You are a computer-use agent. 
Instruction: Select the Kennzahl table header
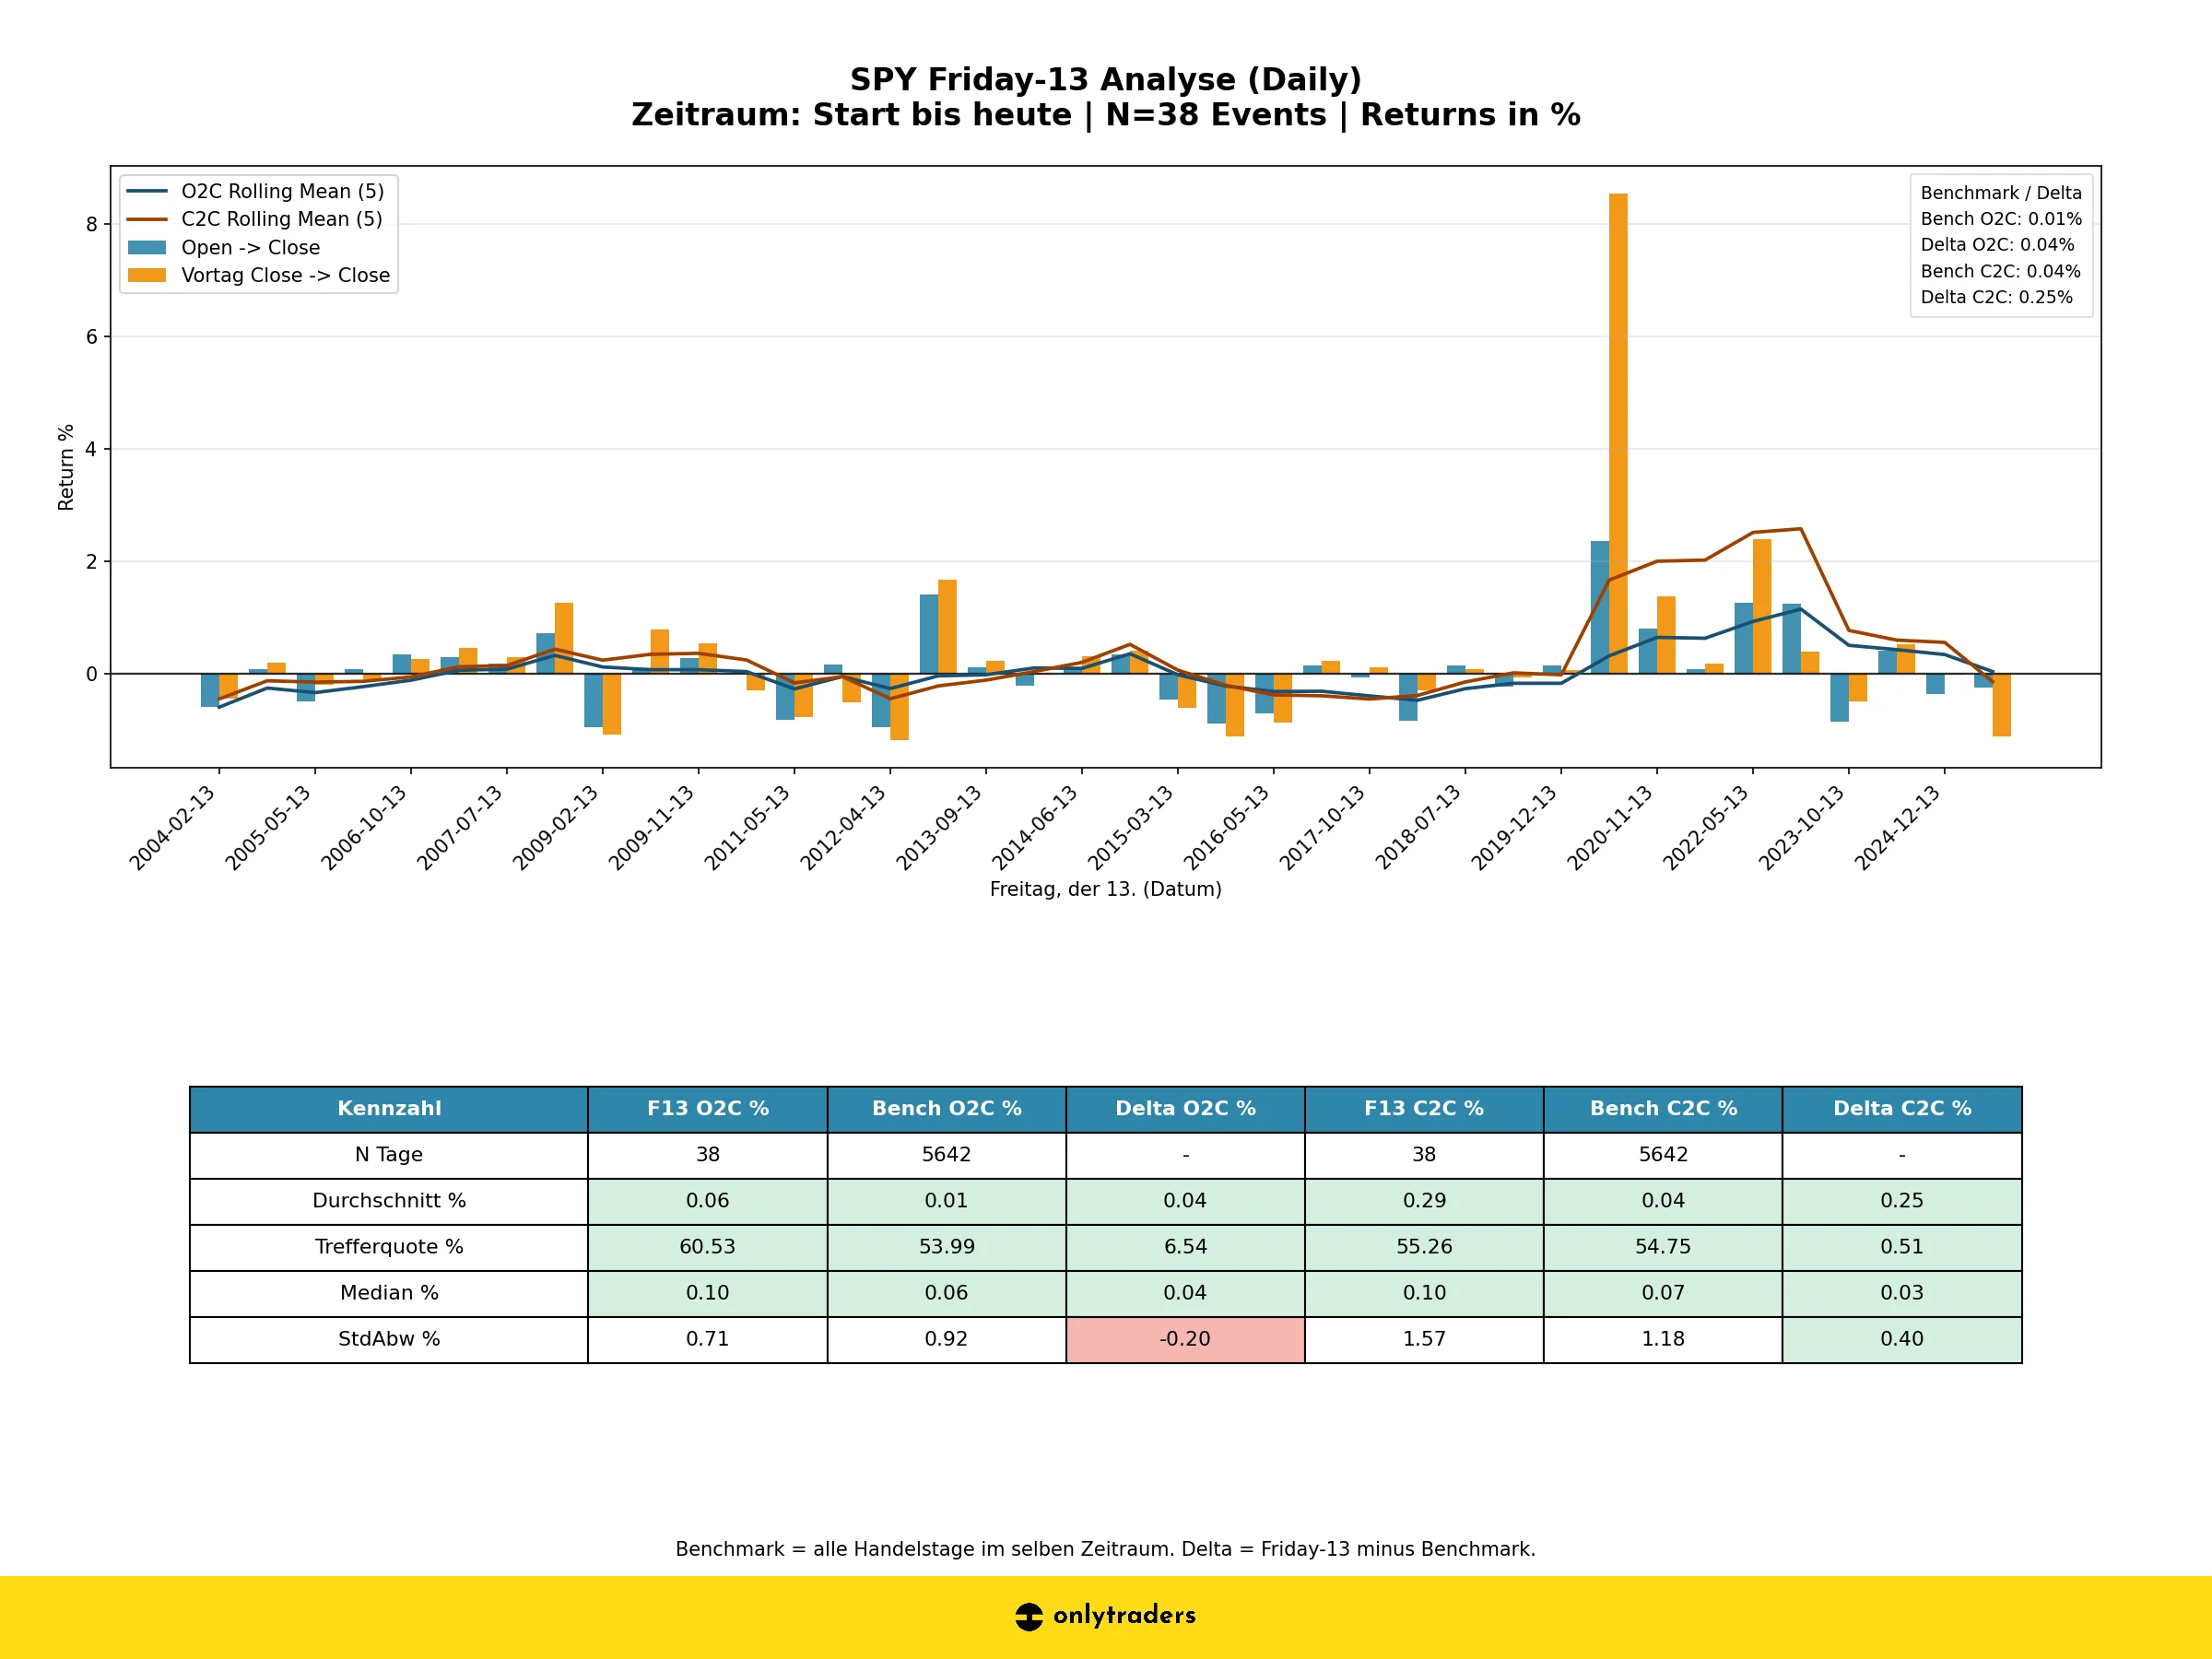coord(389,1108)
